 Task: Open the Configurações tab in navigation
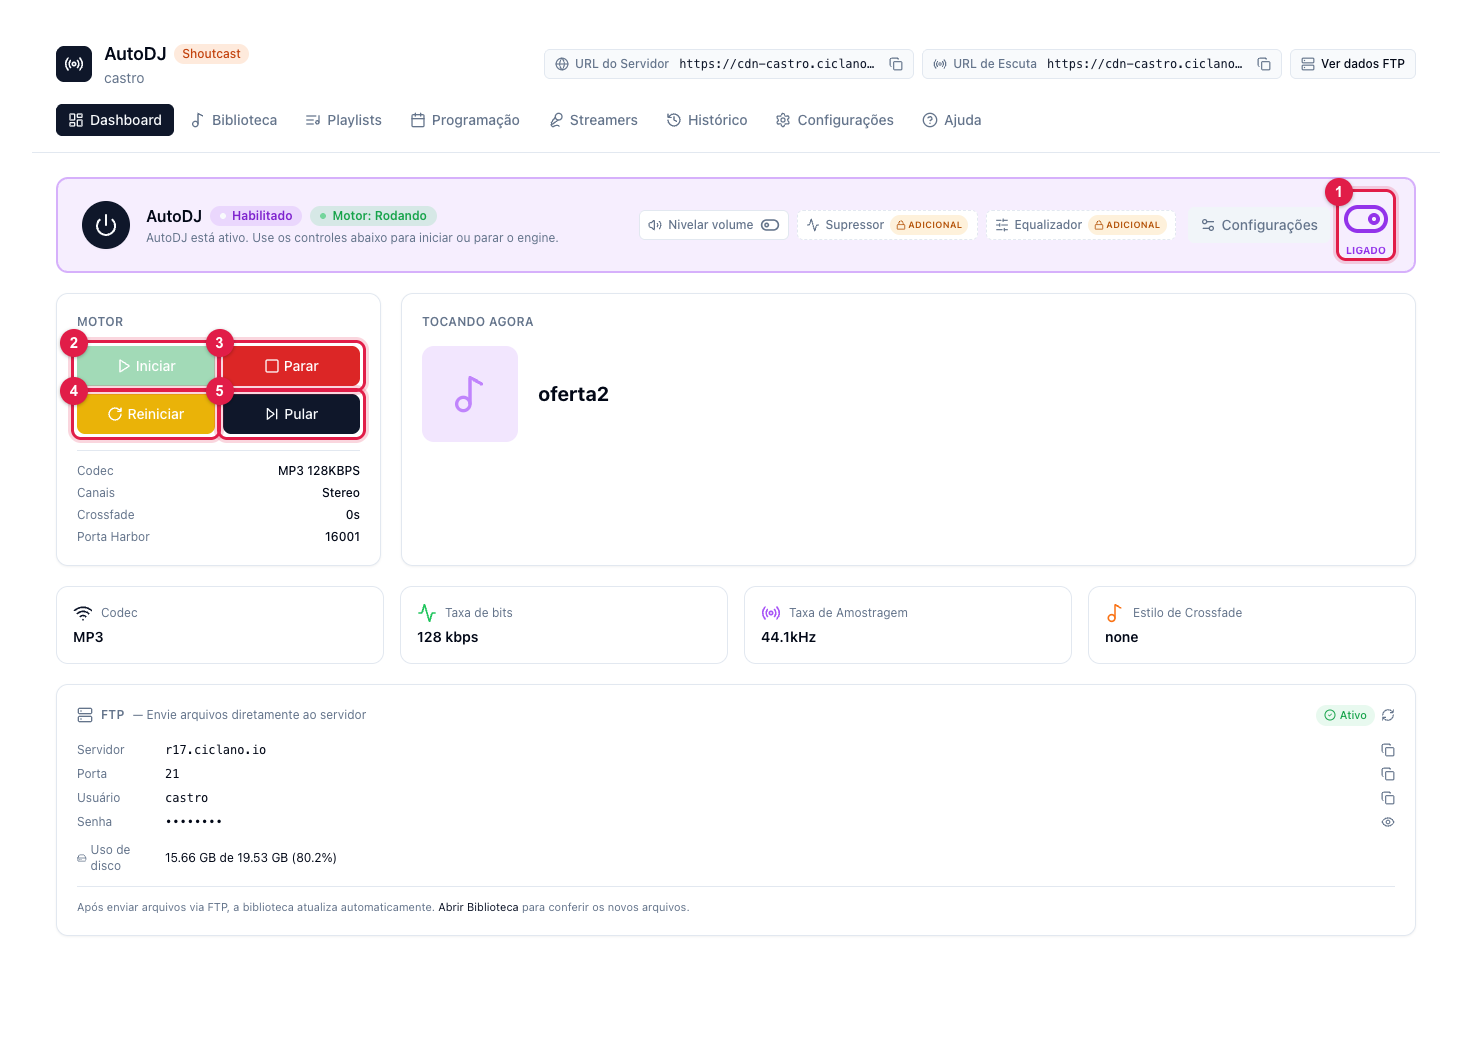(835, 120)
